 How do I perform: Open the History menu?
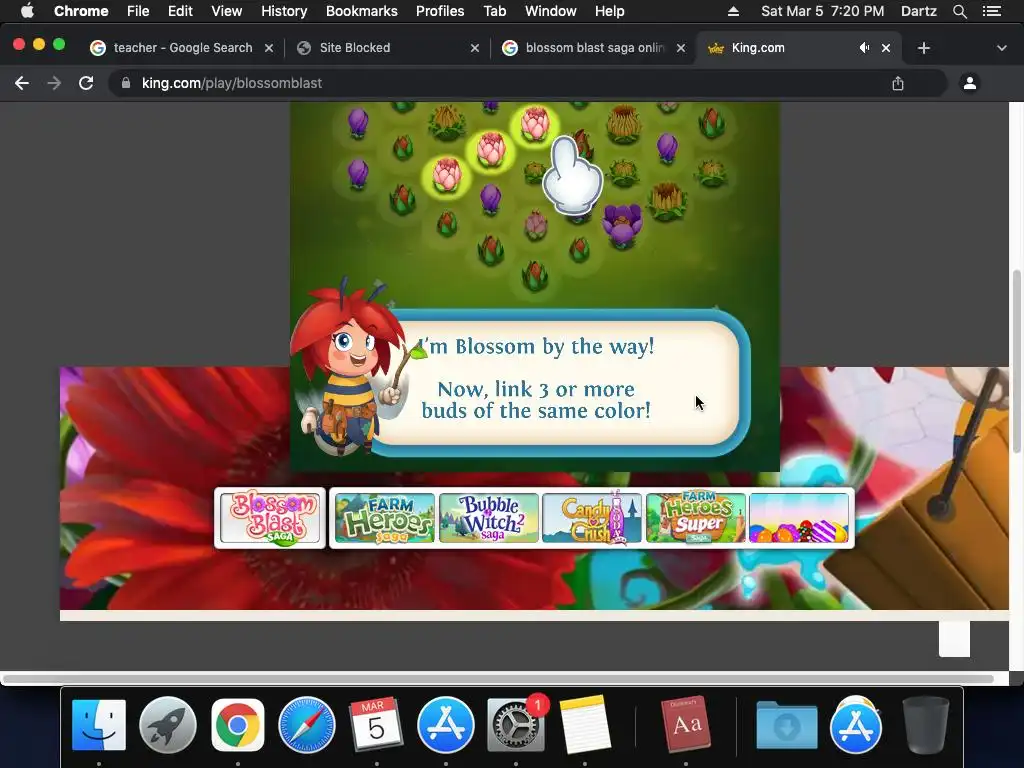tap(284, 11)
